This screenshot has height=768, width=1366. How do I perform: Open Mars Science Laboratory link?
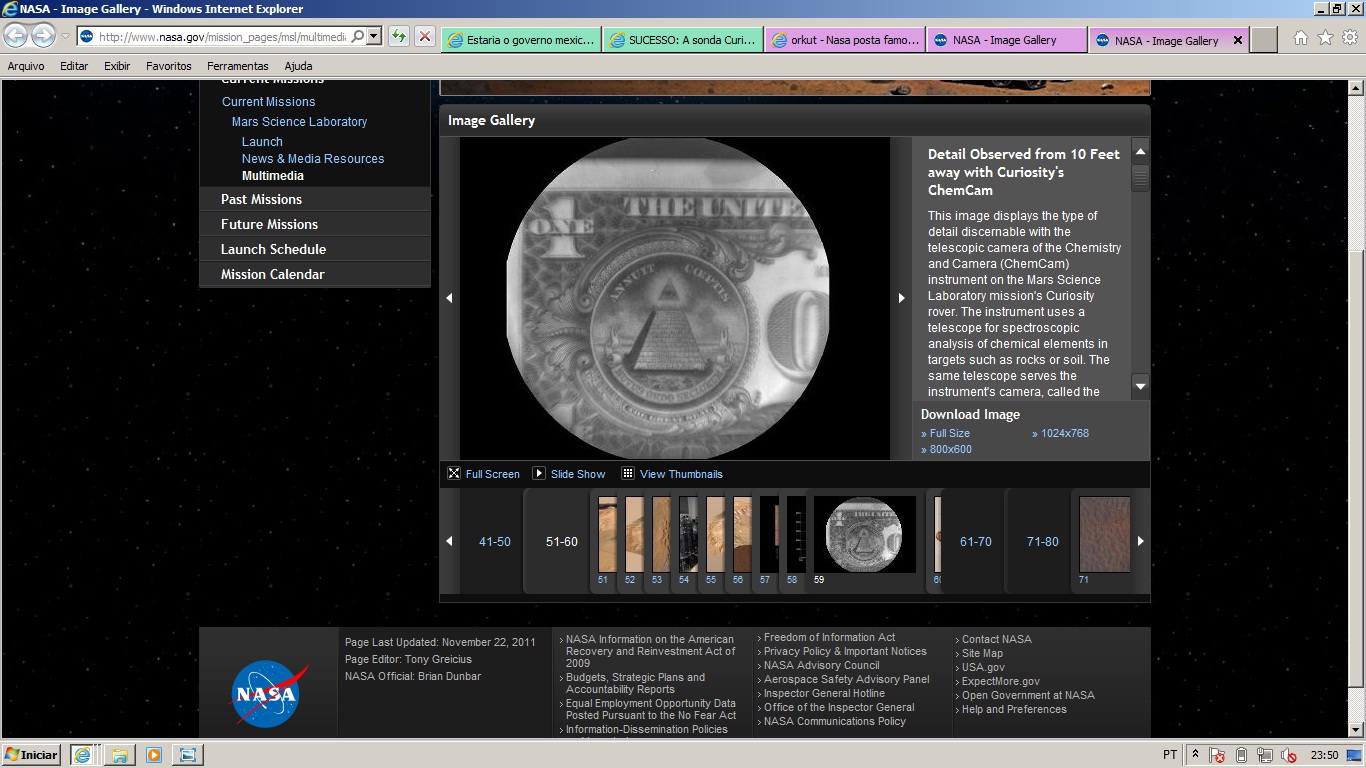pos(299,122)
